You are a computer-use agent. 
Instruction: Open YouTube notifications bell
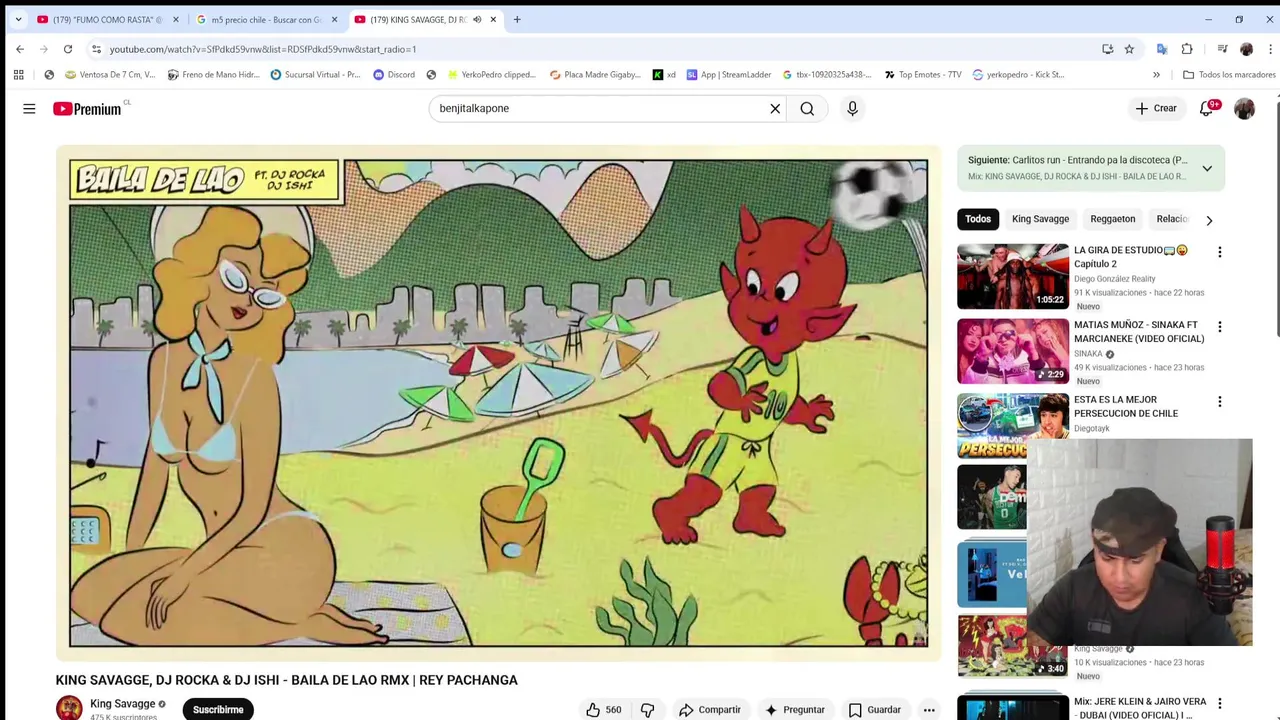pos(1206,108)
